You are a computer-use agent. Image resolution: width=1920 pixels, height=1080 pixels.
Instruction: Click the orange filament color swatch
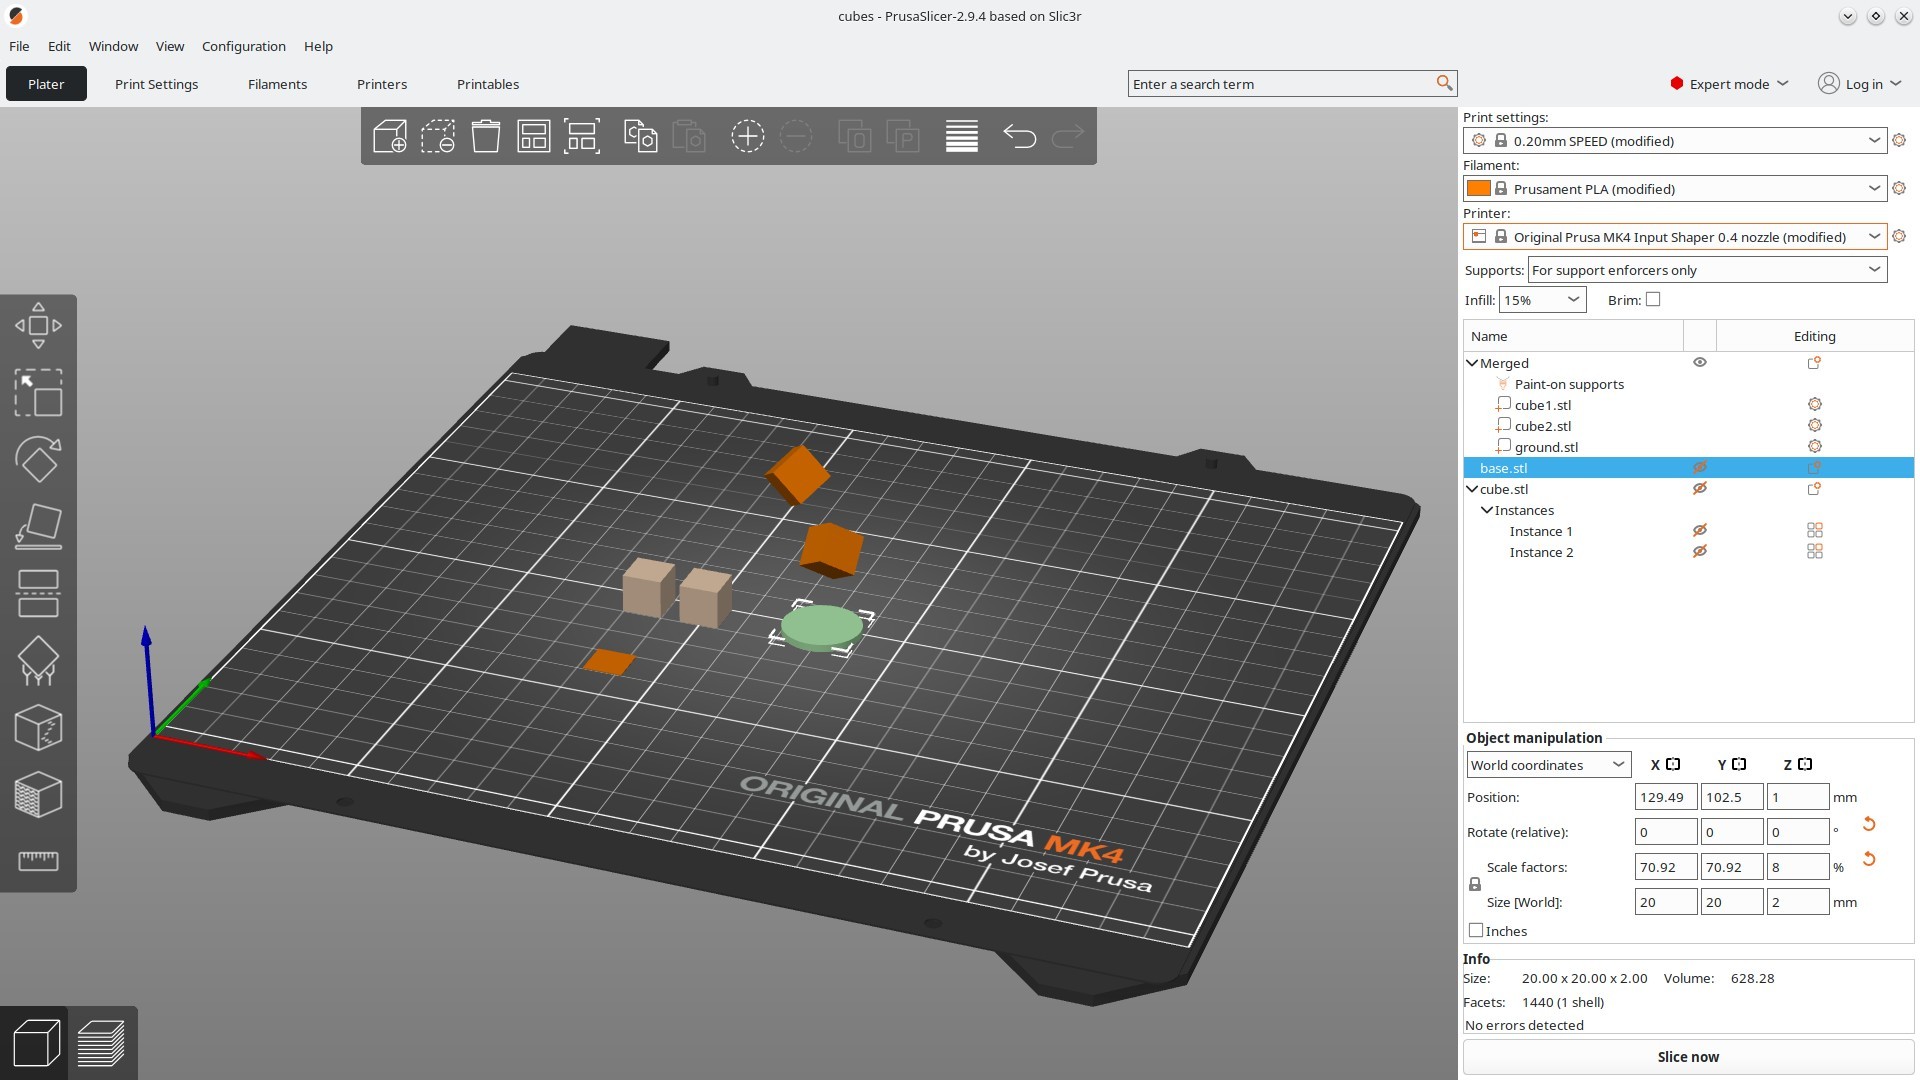(1478, 188)
